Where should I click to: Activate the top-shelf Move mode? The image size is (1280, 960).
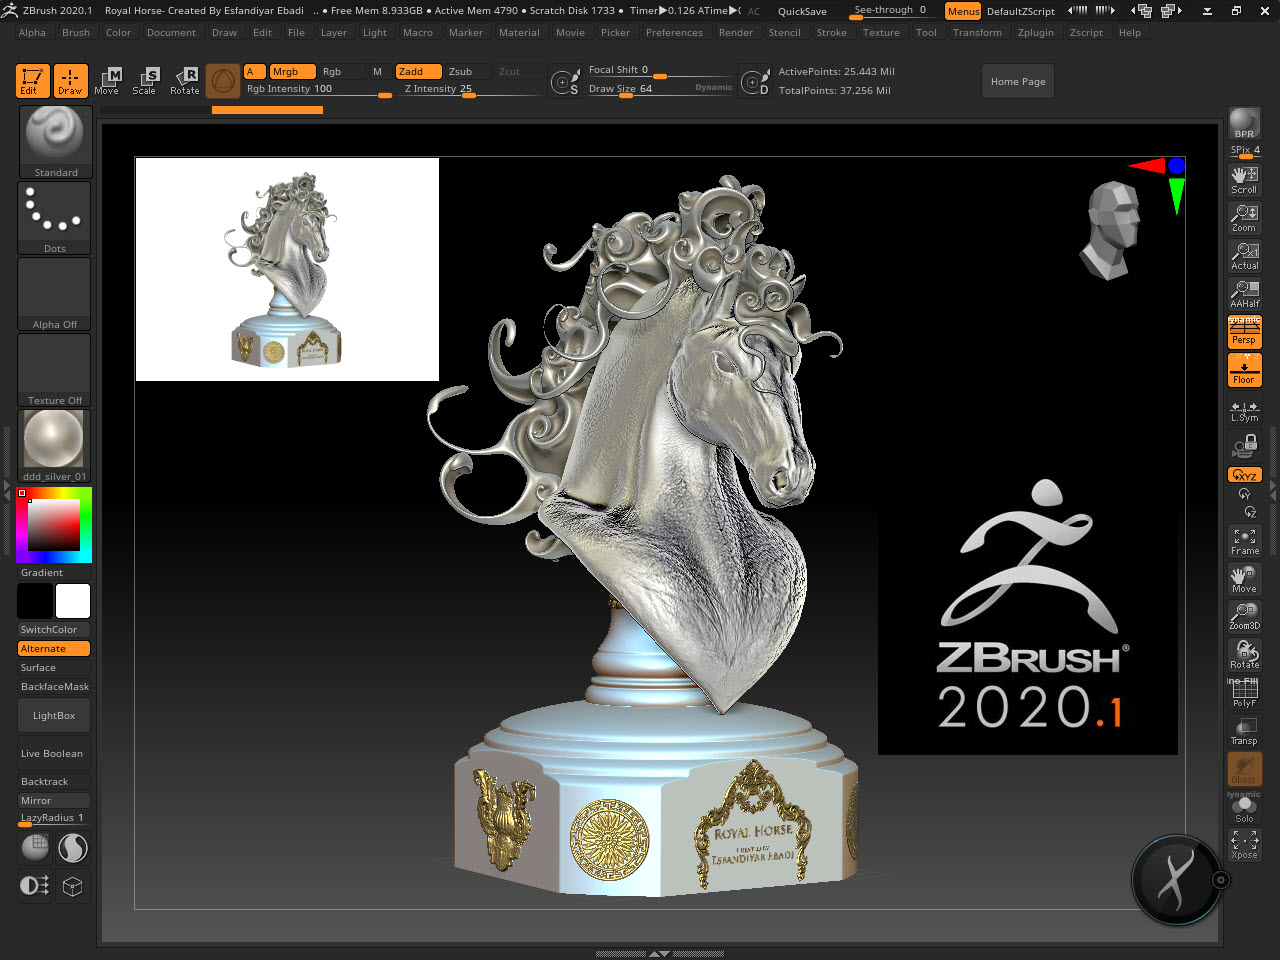coord(107,81)
